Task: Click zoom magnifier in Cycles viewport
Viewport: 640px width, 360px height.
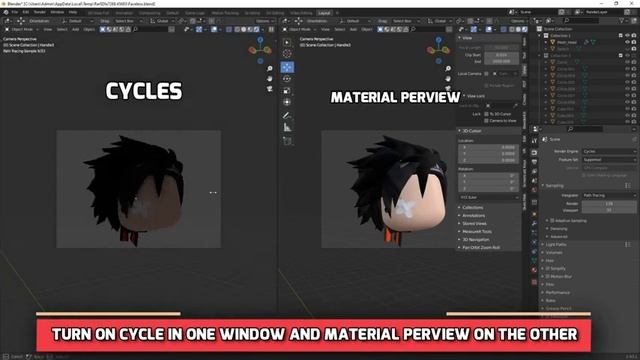Action: point(270,69)
